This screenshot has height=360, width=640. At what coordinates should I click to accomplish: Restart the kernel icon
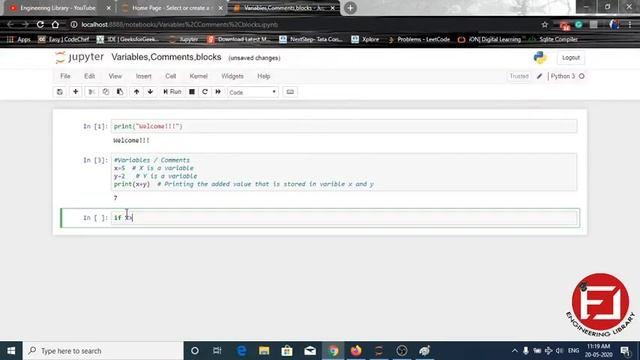tap(205, 92)
